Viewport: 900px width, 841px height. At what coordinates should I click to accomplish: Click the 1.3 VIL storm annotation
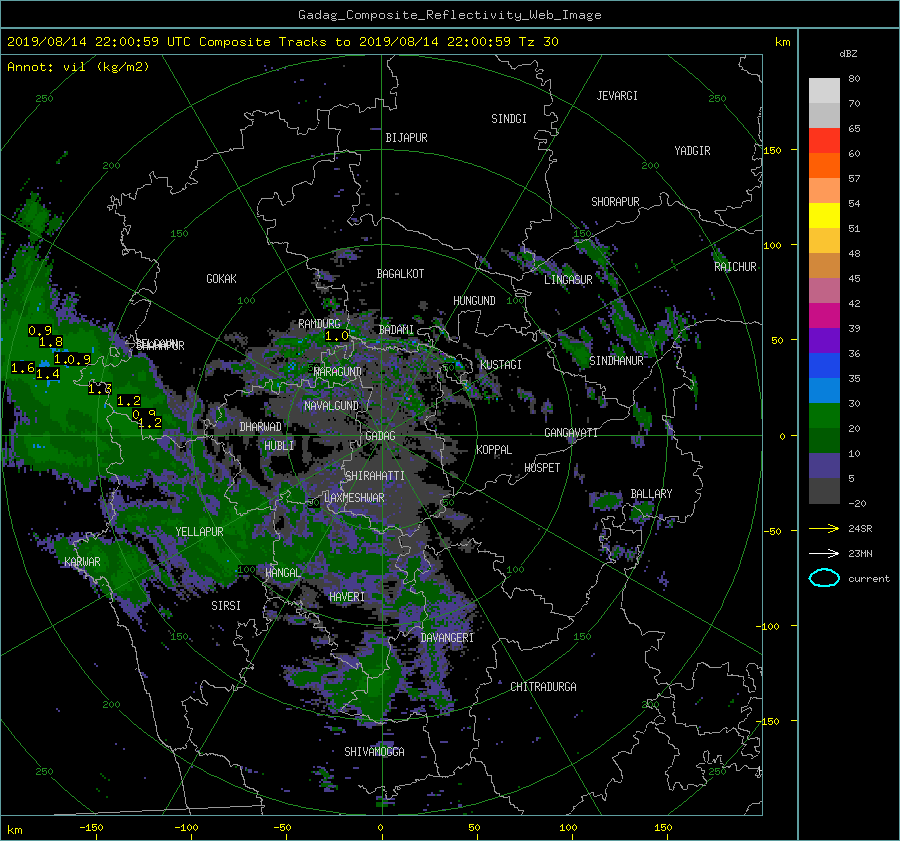tap(100, 389)
